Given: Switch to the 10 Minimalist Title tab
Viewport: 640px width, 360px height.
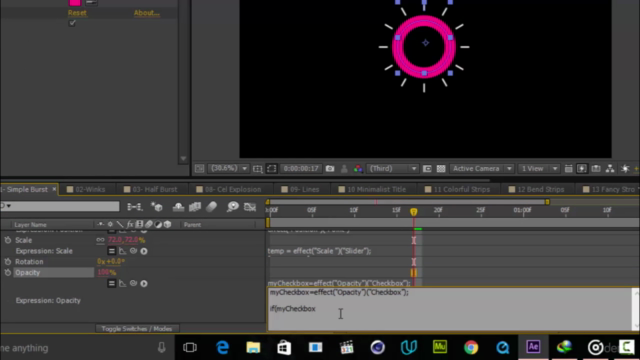Looking at the screenshot, I should tap(376, 189).
